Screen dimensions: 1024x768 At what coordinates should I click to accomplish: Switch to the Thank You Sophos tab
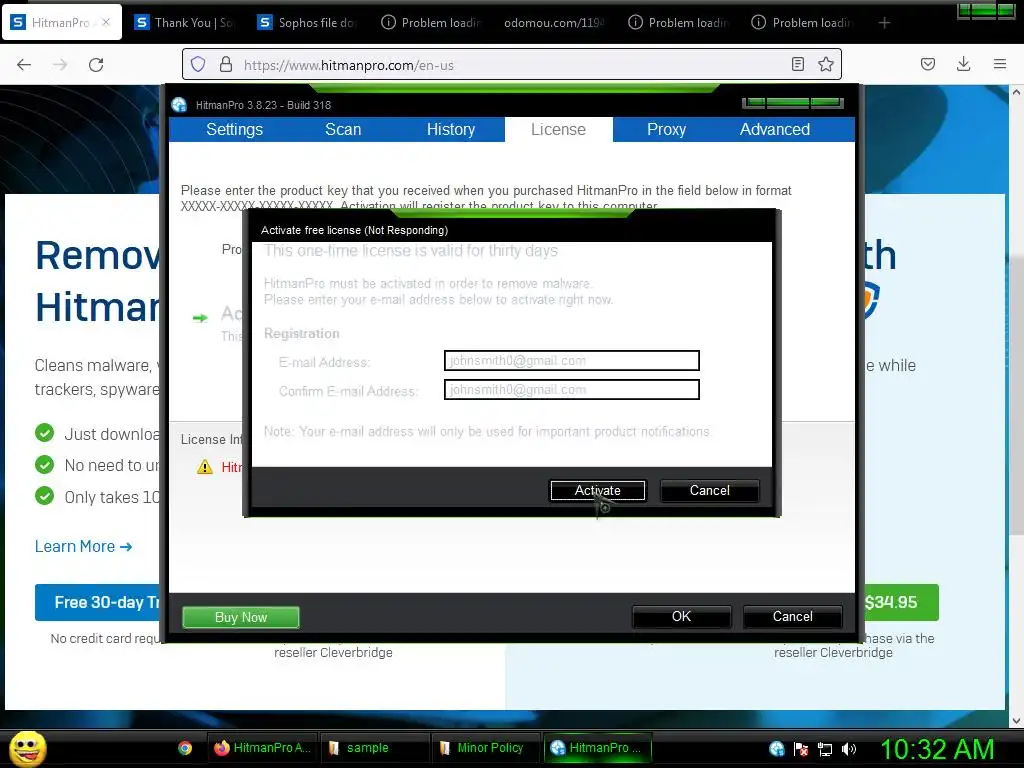pos(185,22)
